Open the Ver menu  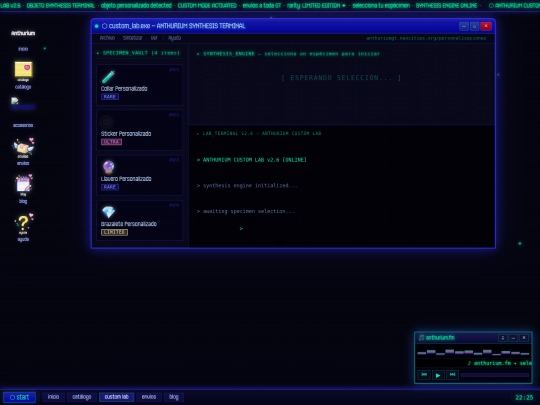[x=154, y=38]
